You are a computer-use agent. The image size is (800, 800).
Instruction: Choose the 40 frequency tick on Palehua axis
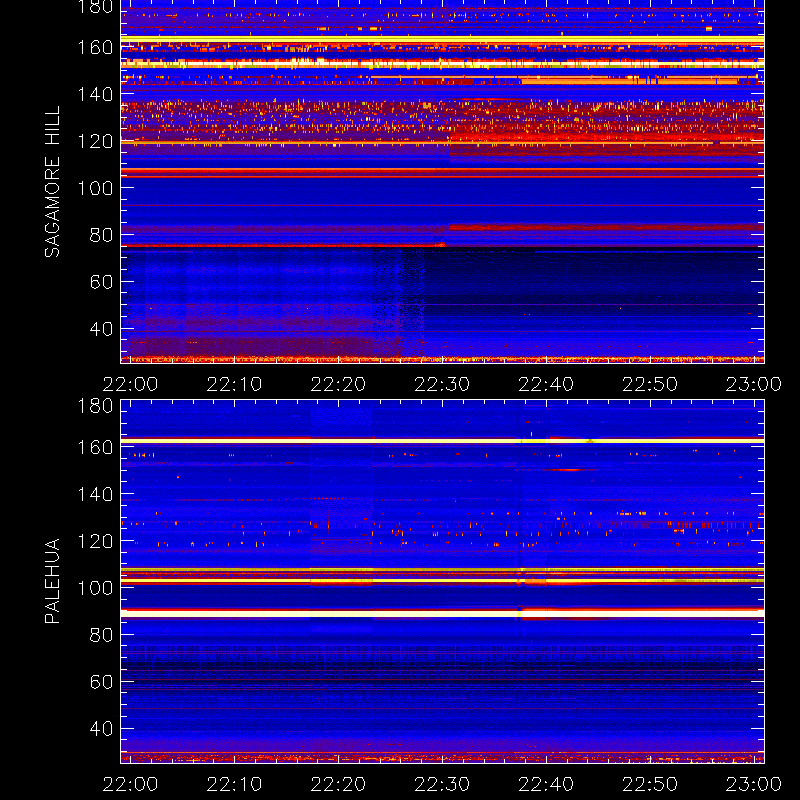point(101,729)
